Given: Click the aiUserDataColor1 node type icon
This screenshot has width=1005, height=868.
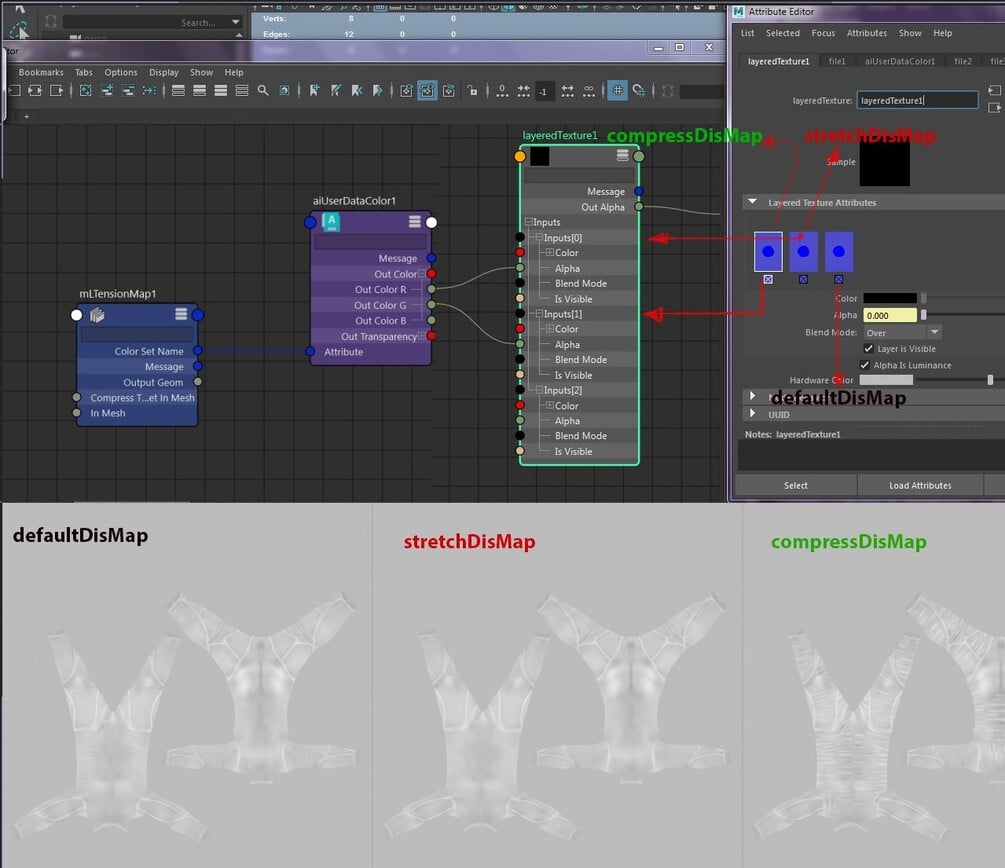Looking at the screenshot, I should click(331, 222).
